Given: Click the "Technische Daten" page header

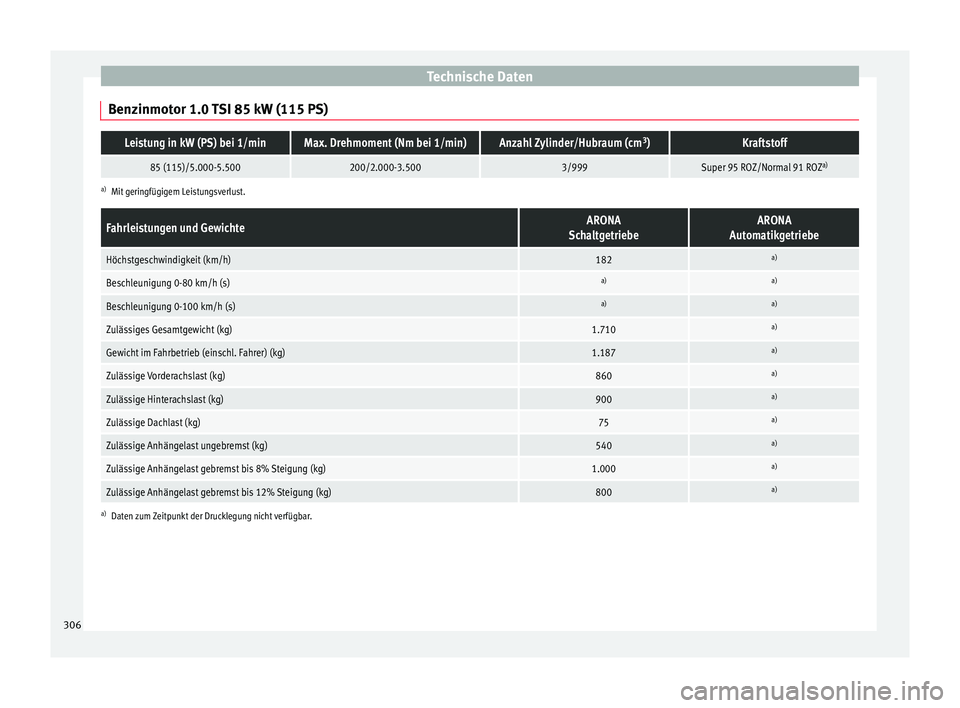Looking at the screenshot, I should (x=479, y=77).
